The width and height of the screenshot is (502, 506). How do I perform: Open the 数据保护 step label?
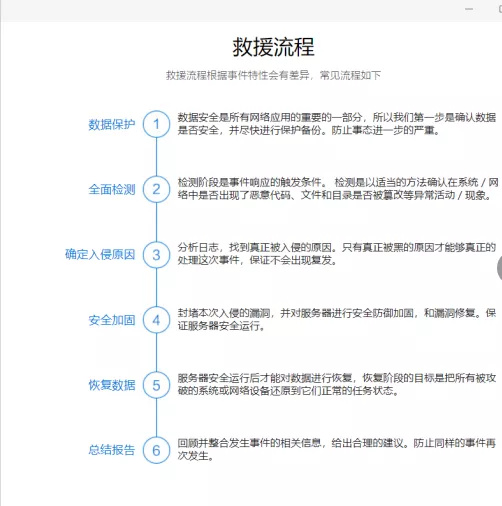[112, 124]
